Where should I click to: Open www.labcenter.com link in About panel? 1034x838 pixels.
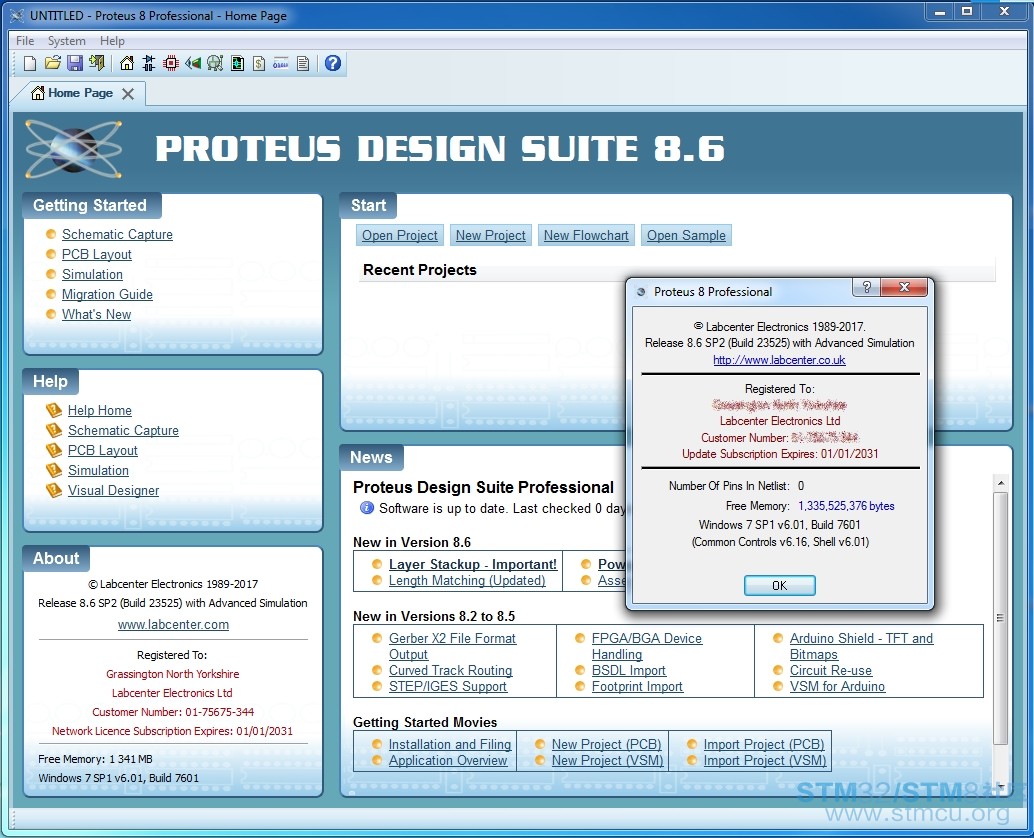pos(173,624)
